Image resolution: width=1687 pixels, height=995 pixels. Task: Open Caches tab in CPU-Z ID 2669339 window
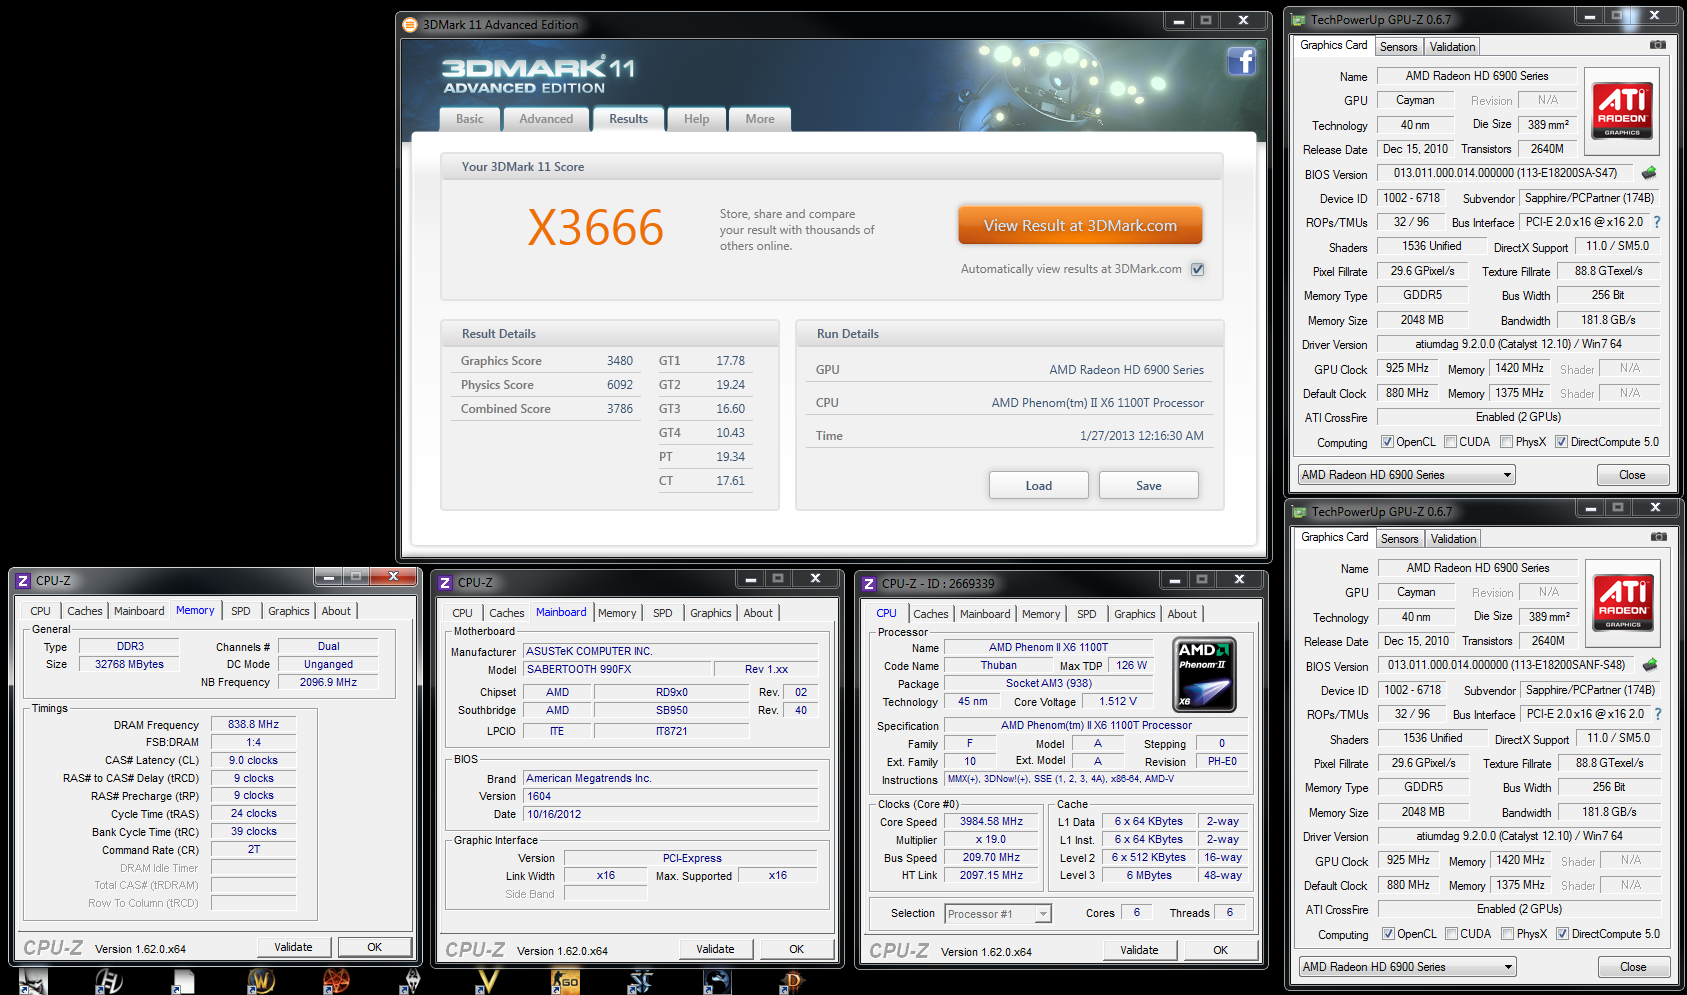point(931,614)
